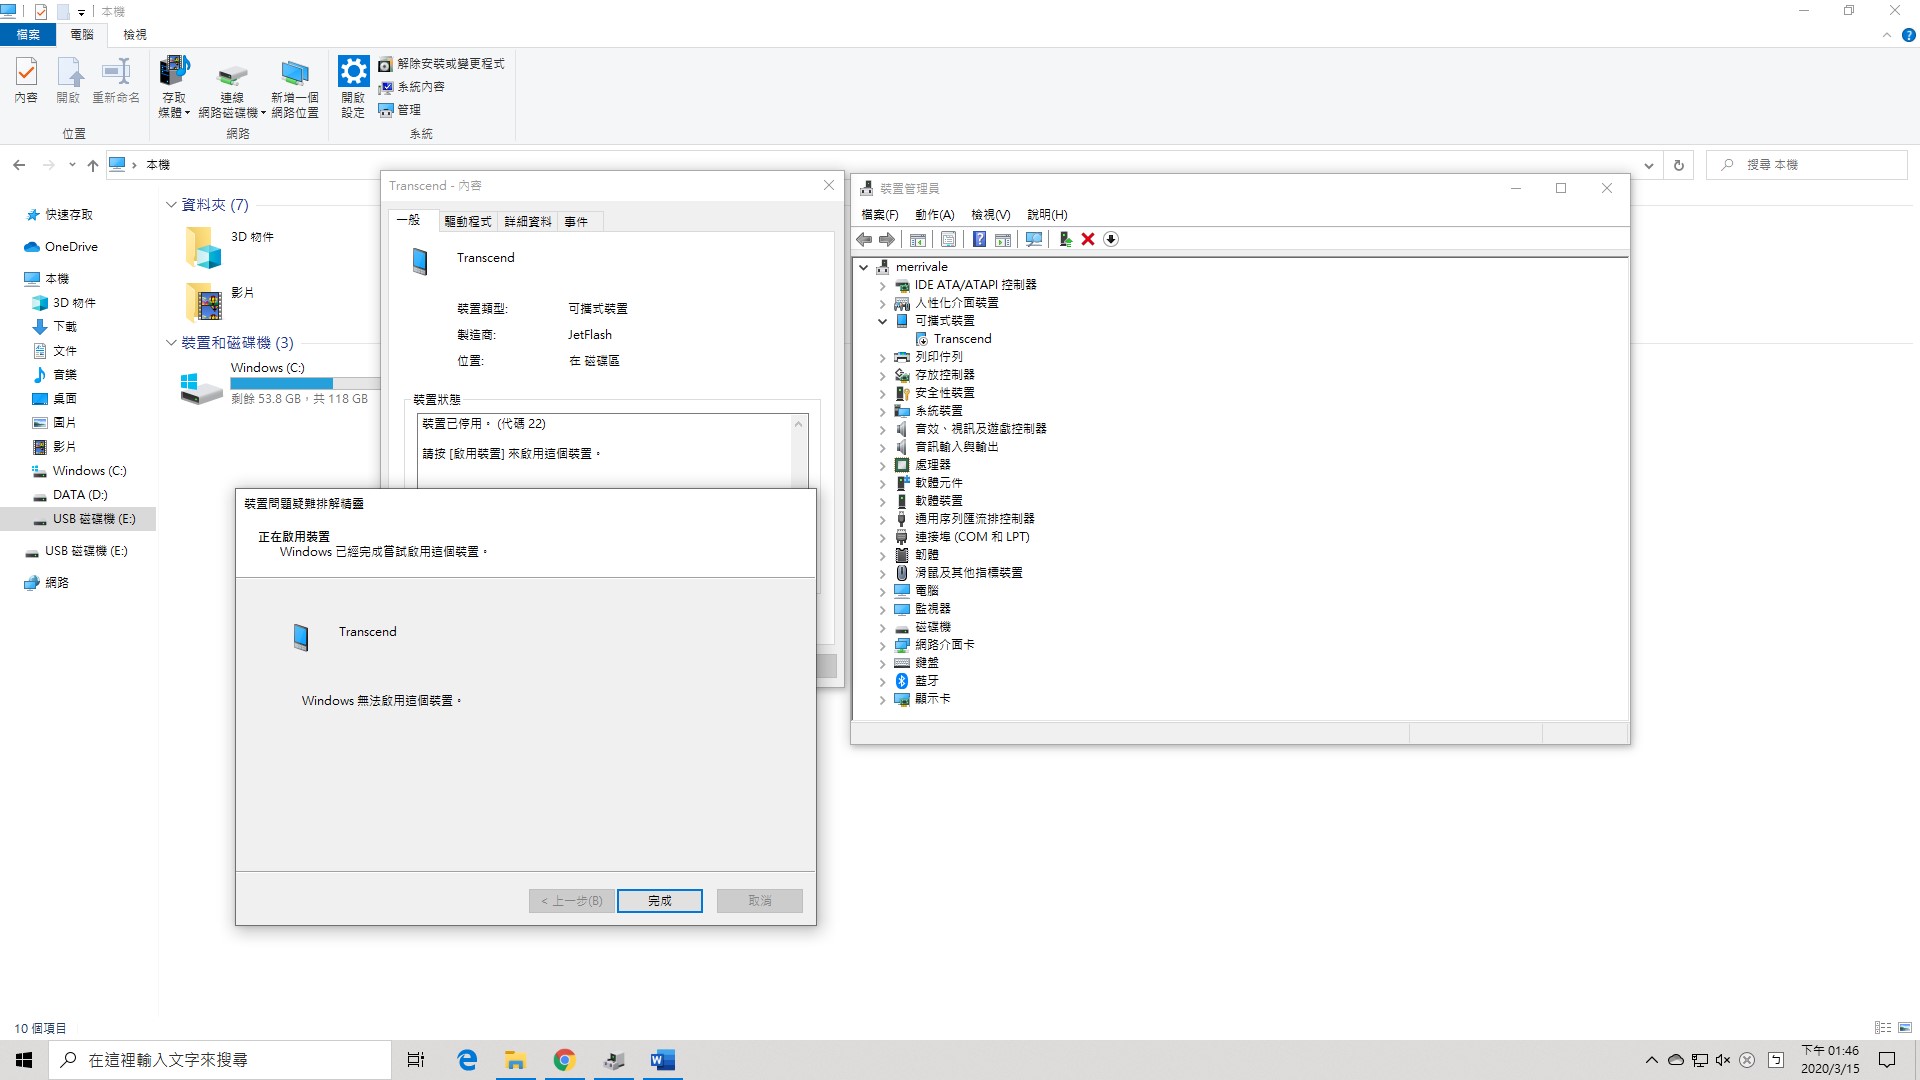The width and height of the screenshot is (1920, 1080).
Task: Expand the 藍牙 Bluetooth category
Action: 882,681
